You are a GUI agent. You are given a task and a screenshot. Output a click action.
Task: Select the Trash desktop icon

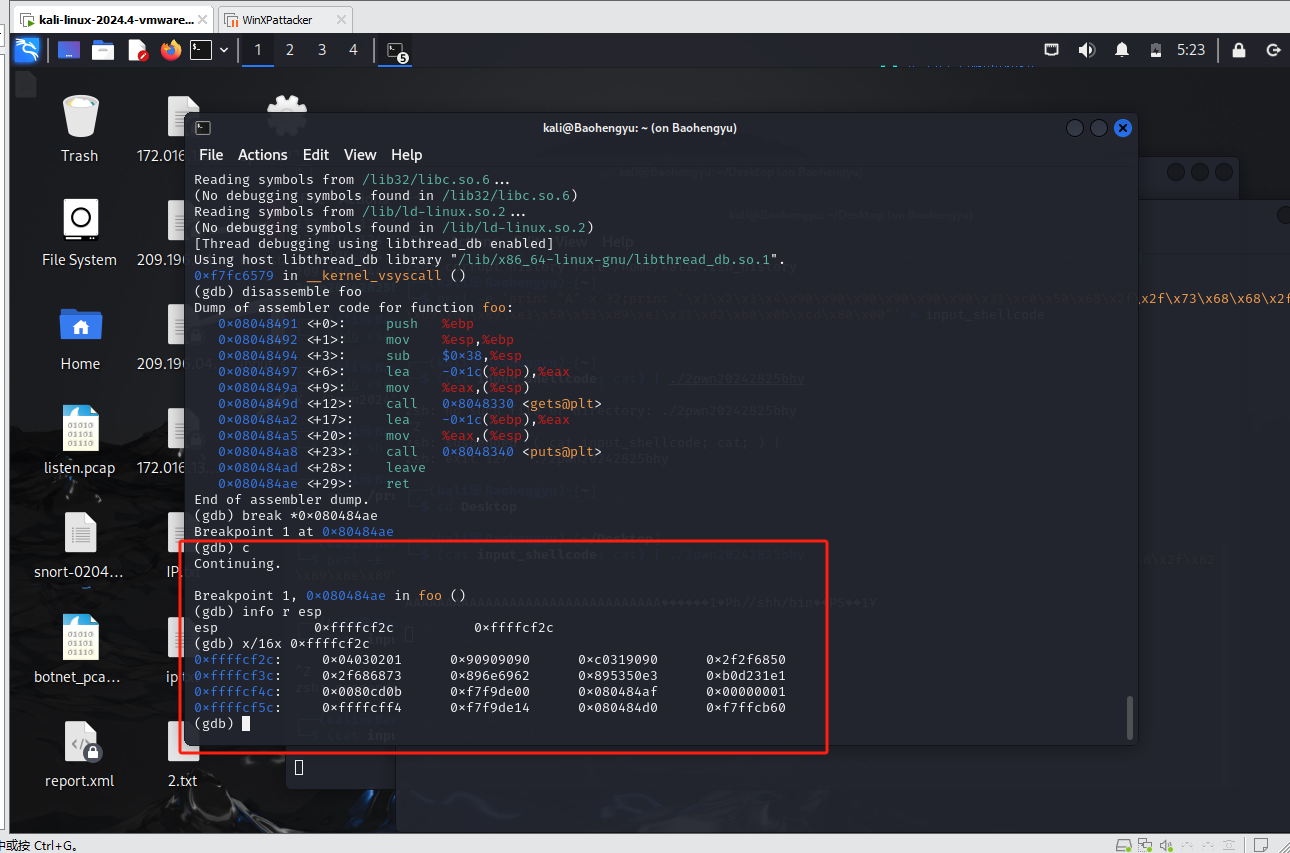click(79, 128)
